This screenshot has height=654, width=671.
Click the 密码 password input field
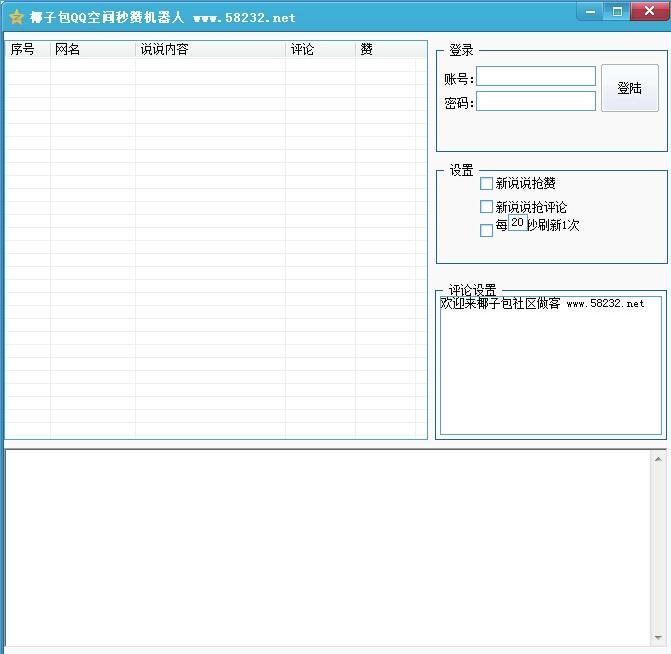[535, 101]
